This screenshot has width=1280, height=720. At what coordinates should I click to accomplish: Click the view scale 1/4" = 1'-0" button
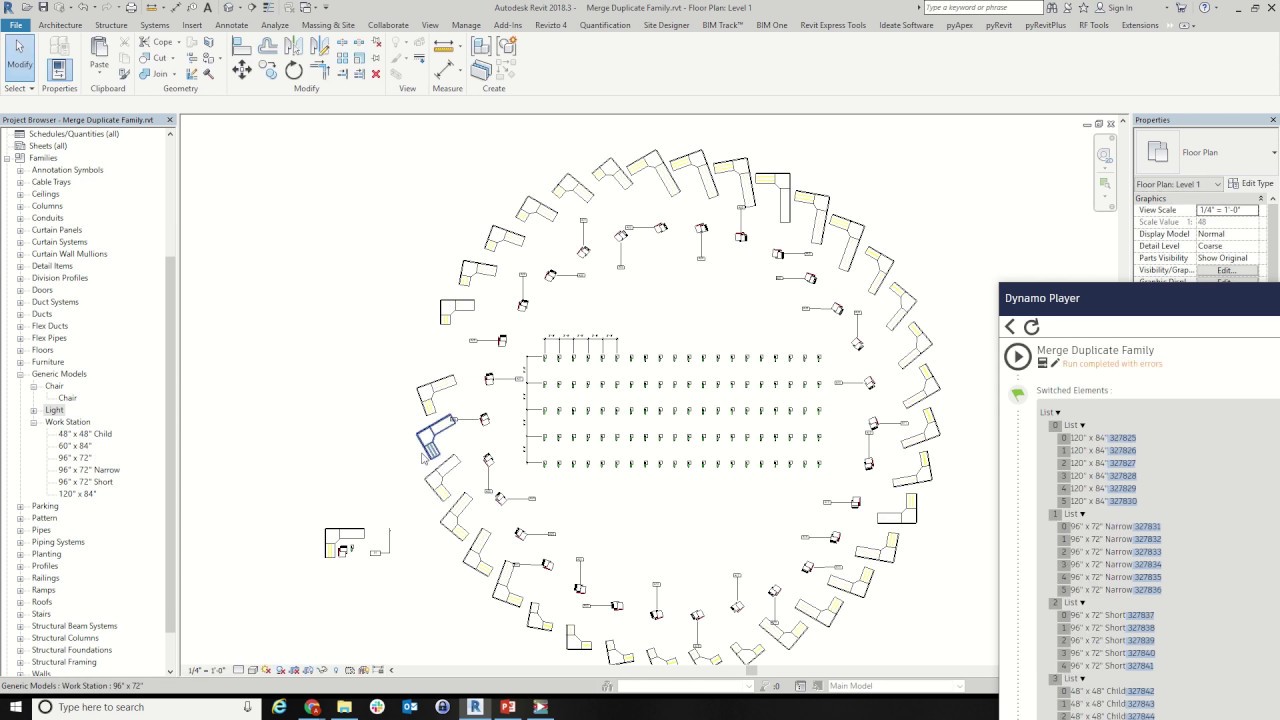[x=207, y=670]
